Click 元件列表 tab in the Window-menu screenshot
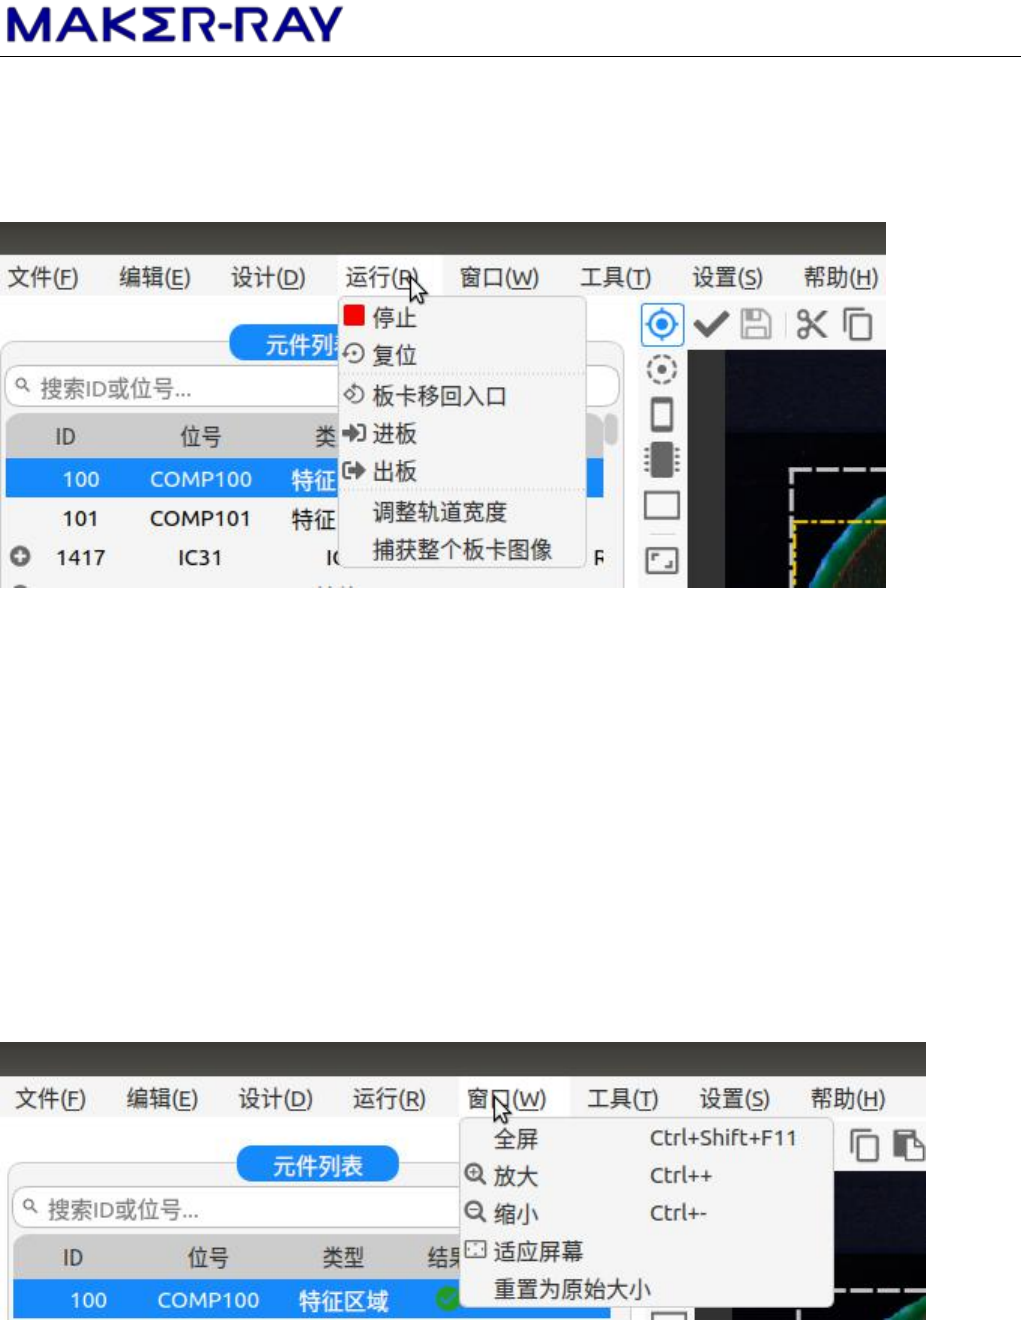 tap(318, 1165)
